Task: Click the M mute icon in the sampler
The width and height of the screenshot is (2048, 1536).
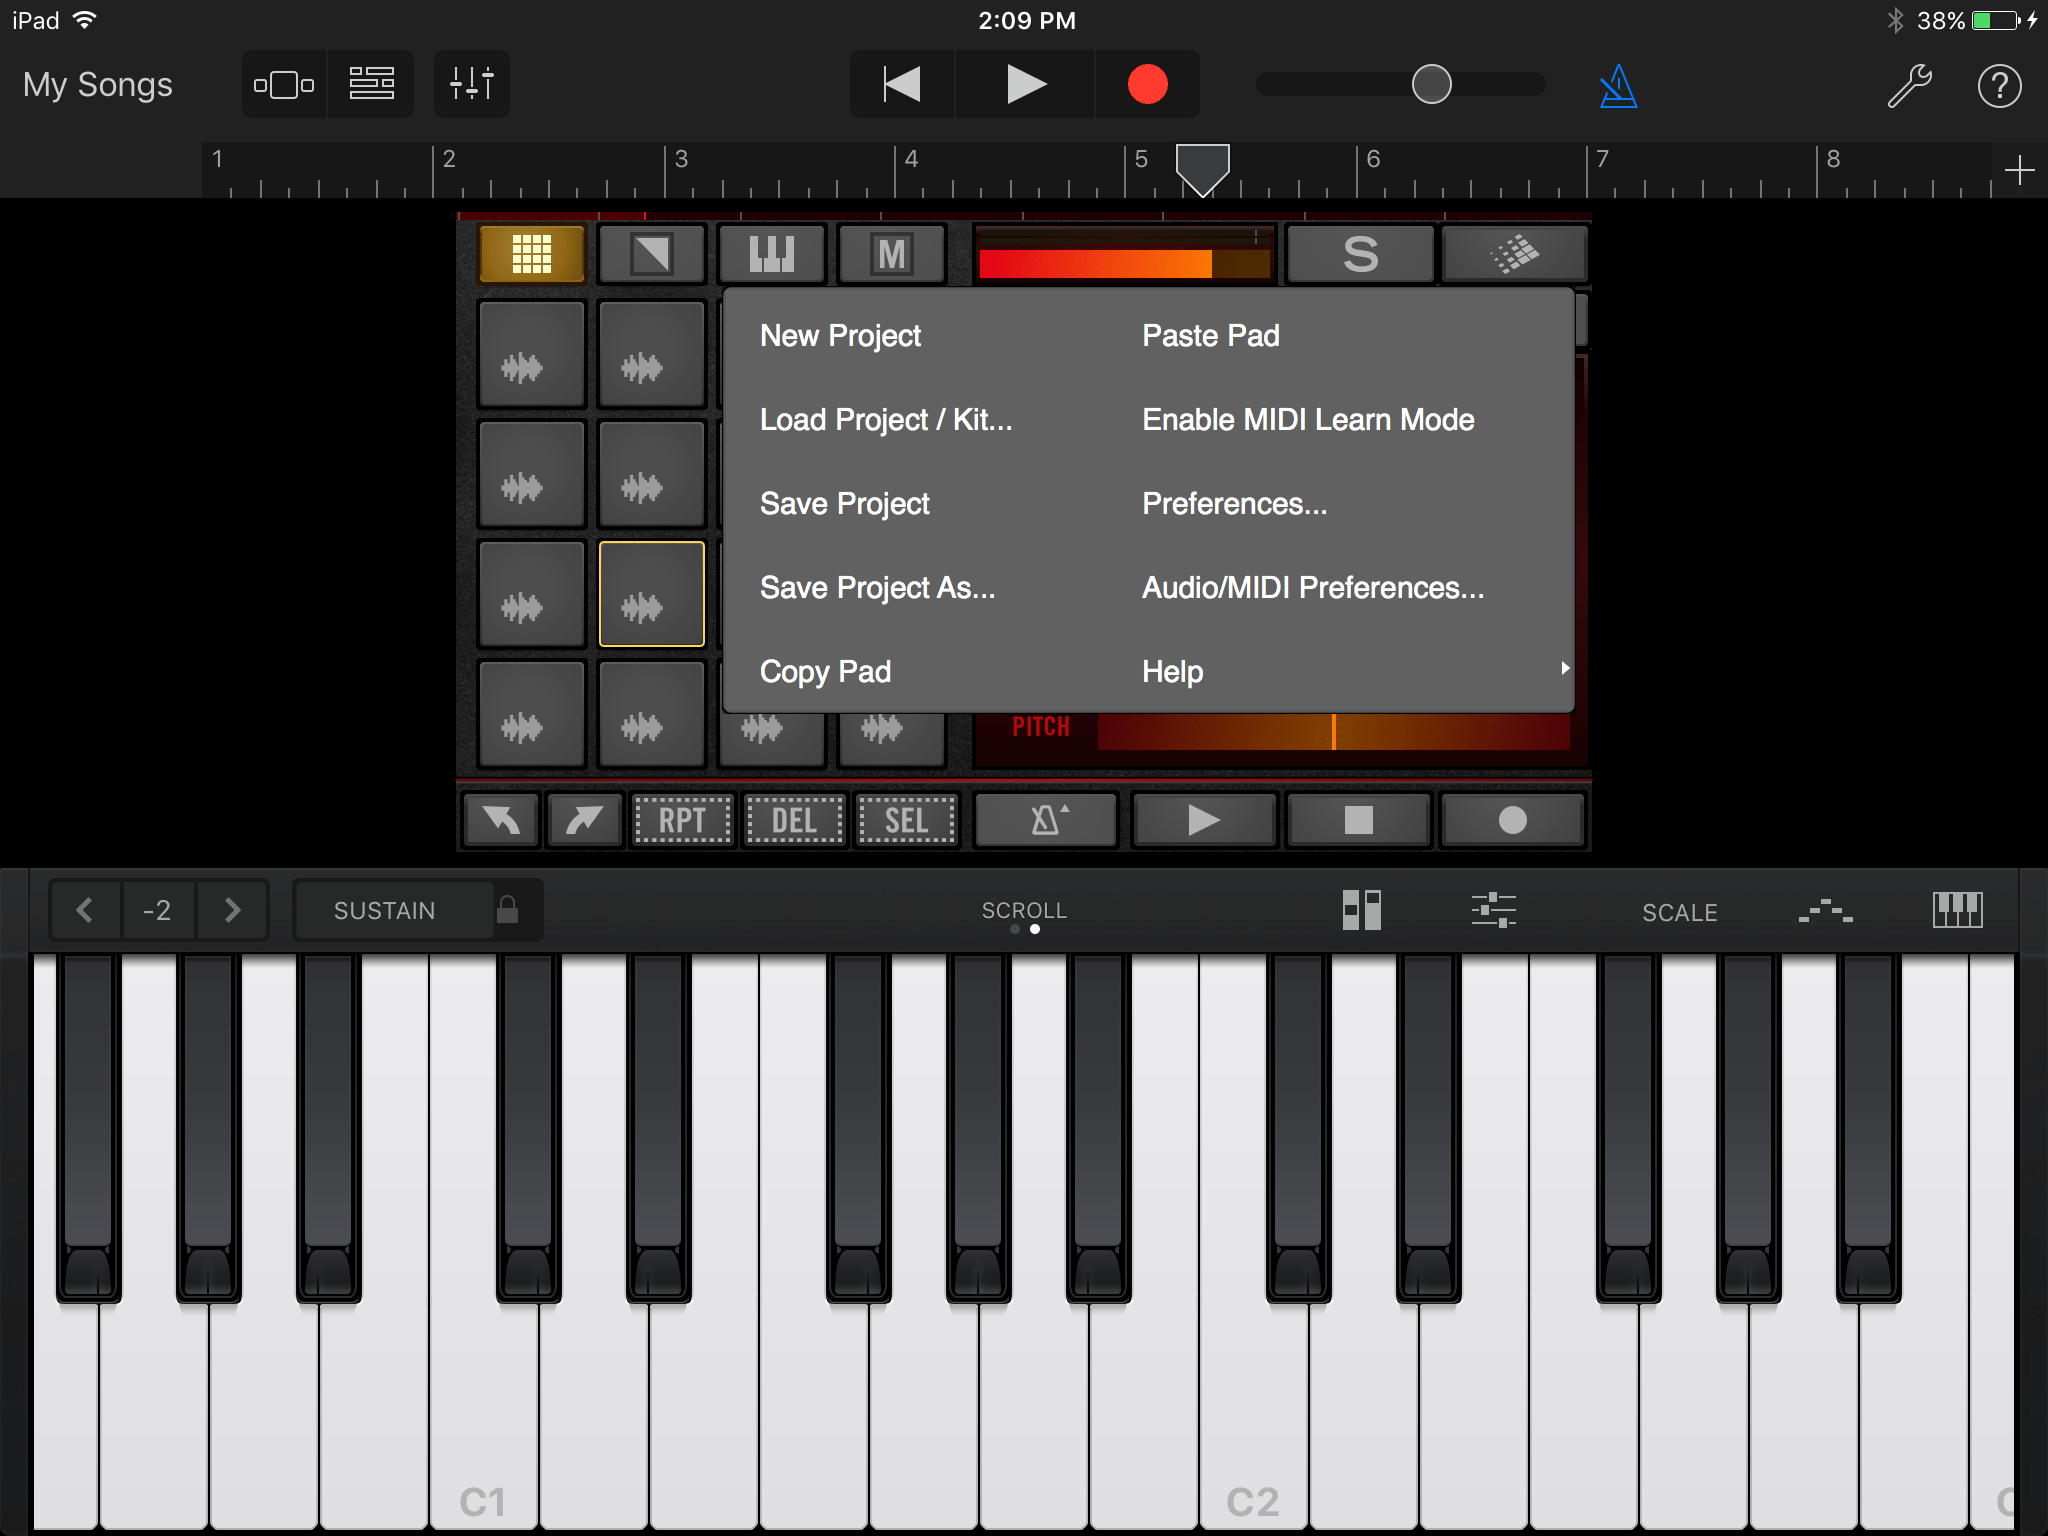Action: (890, 254)
